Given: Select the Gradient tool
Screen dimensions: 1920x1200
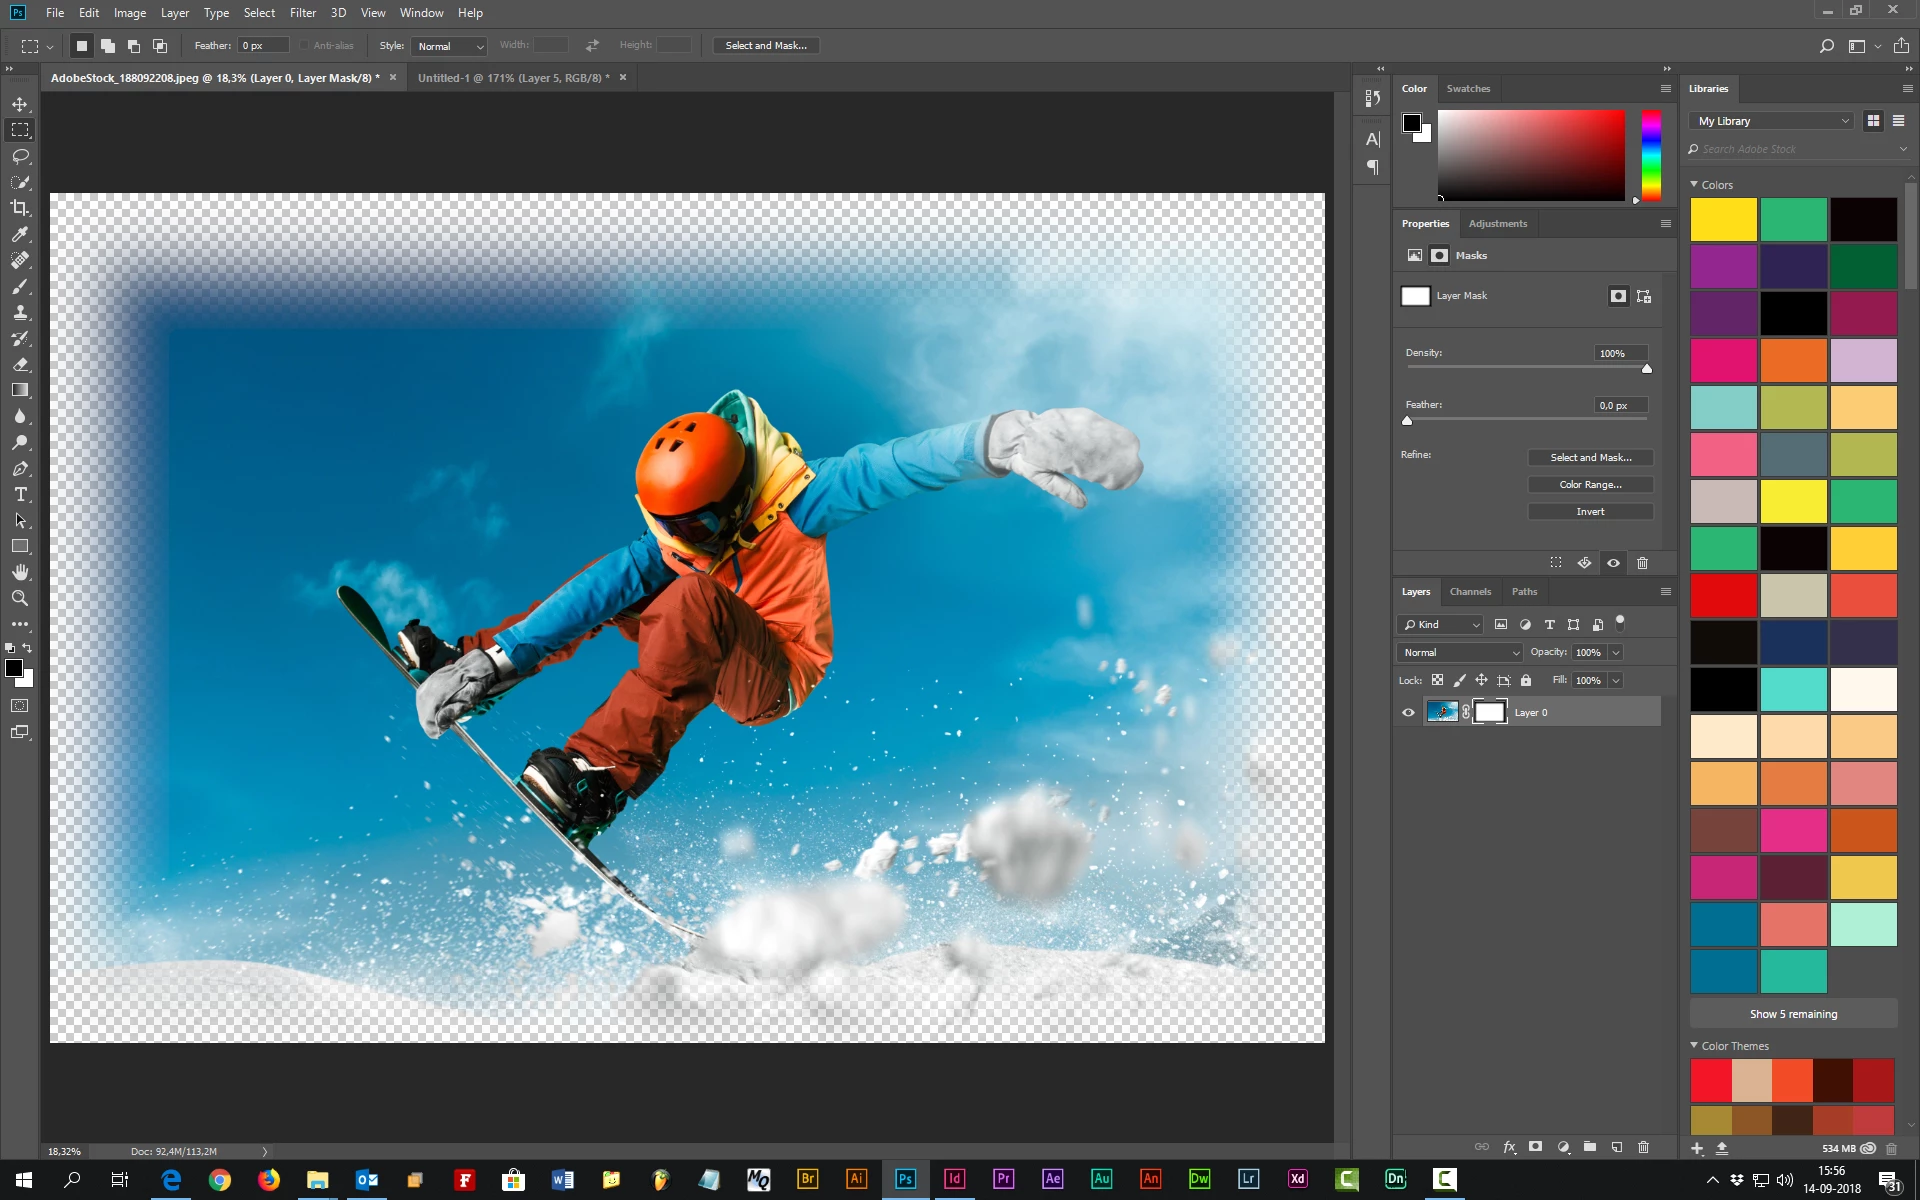Looking at the screenshot, I should tap(20, 390).
